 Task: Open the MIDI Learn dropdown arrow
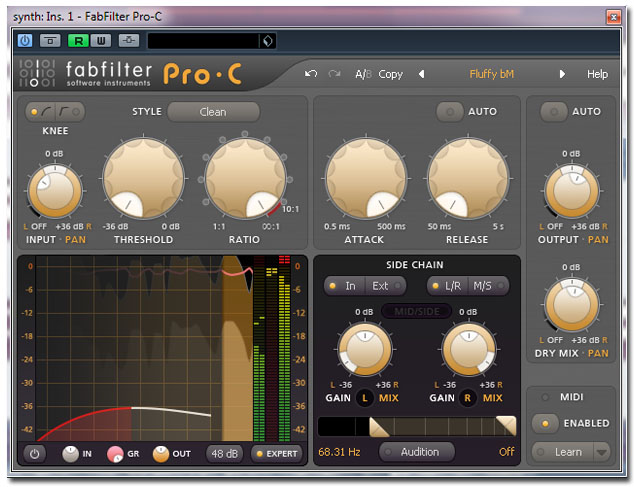[x=602, y=452]
